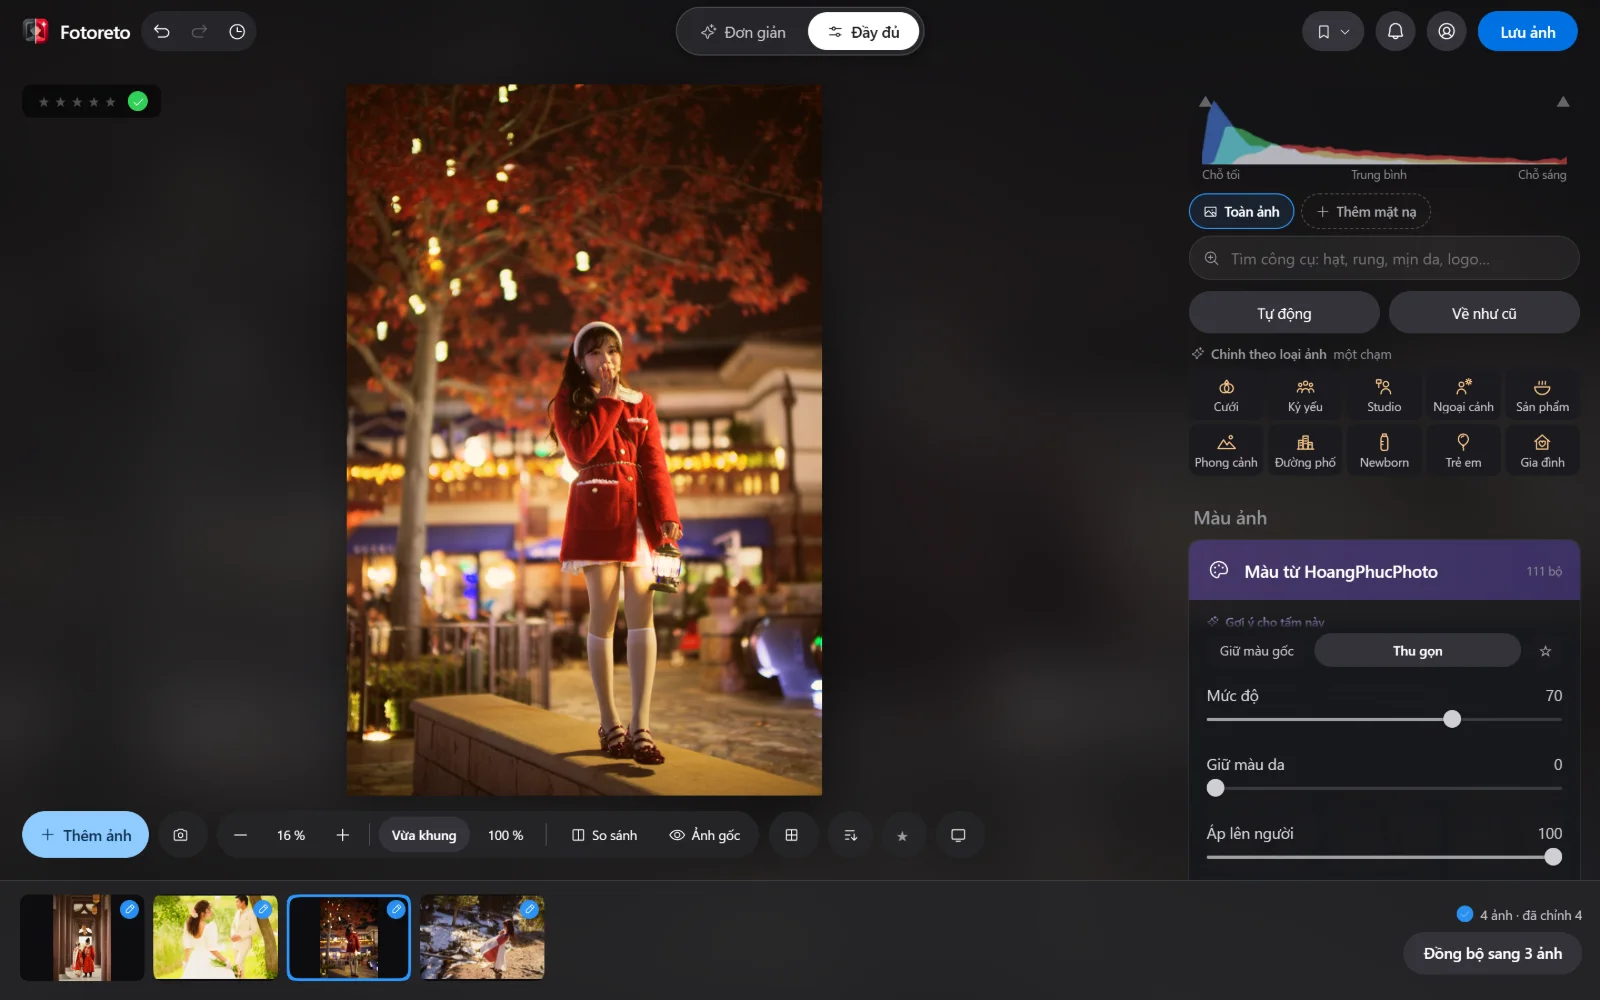Click the sort order icon

tap(851, 835)
